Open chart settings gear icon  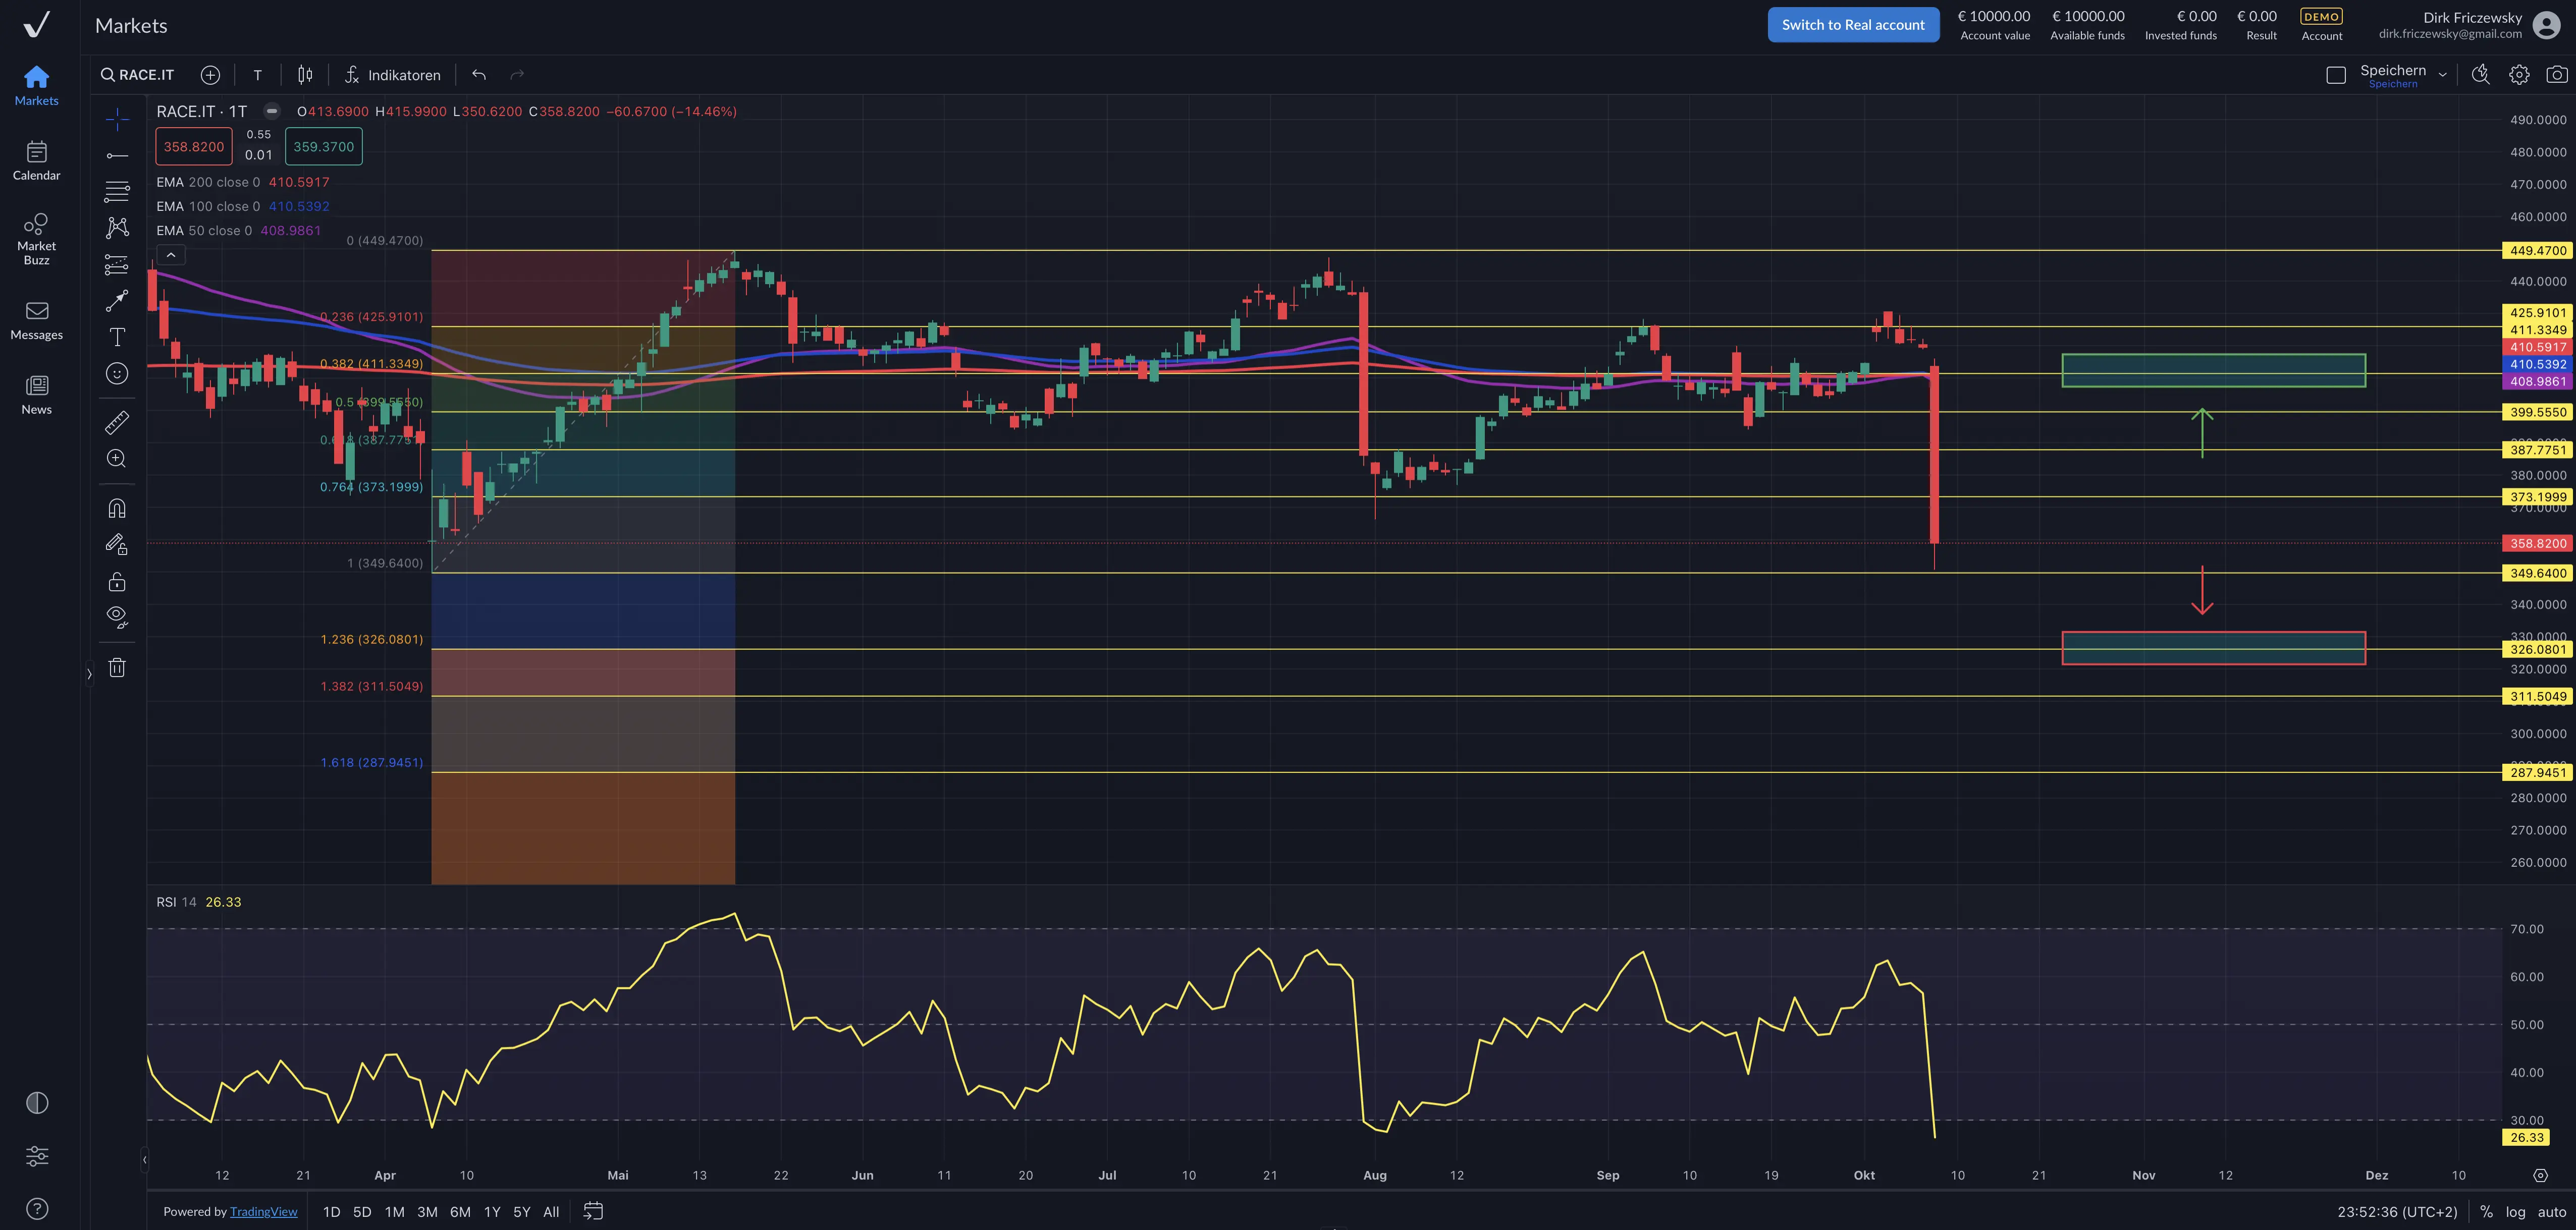click(x=2519, y=75)
